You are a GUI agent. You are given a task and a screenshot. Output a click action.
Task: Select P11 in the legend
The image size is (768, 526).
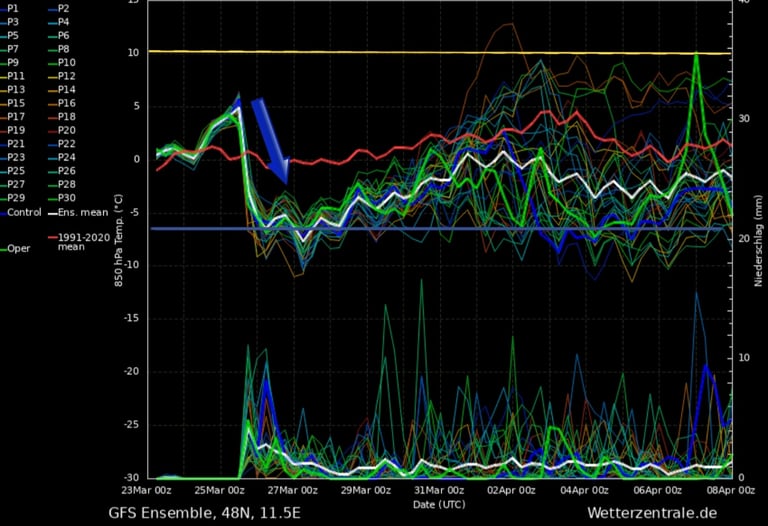coord(16,76)
